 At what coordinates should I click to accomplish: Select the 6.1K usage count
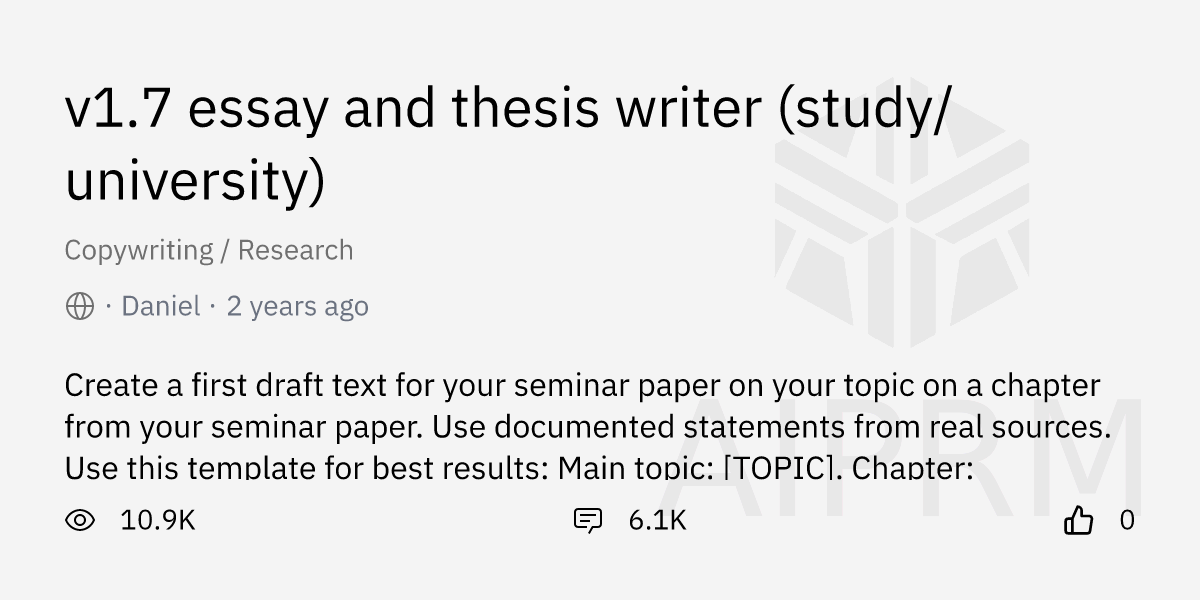point(654,520)
